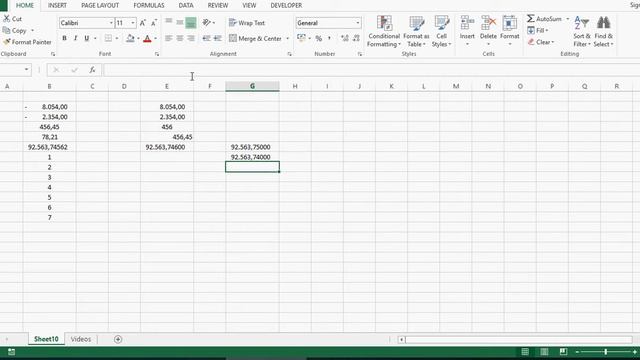Open Format as Table gallery
This screenshot has width=640, height=360.
pos(416,31)
